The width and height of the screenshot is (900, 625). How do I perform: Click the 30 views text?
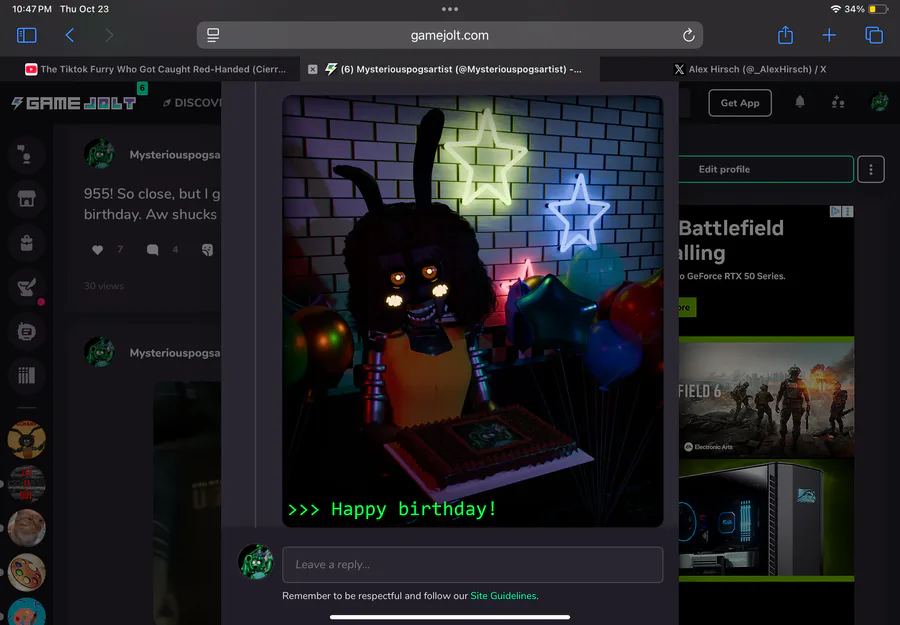(104, 286)
